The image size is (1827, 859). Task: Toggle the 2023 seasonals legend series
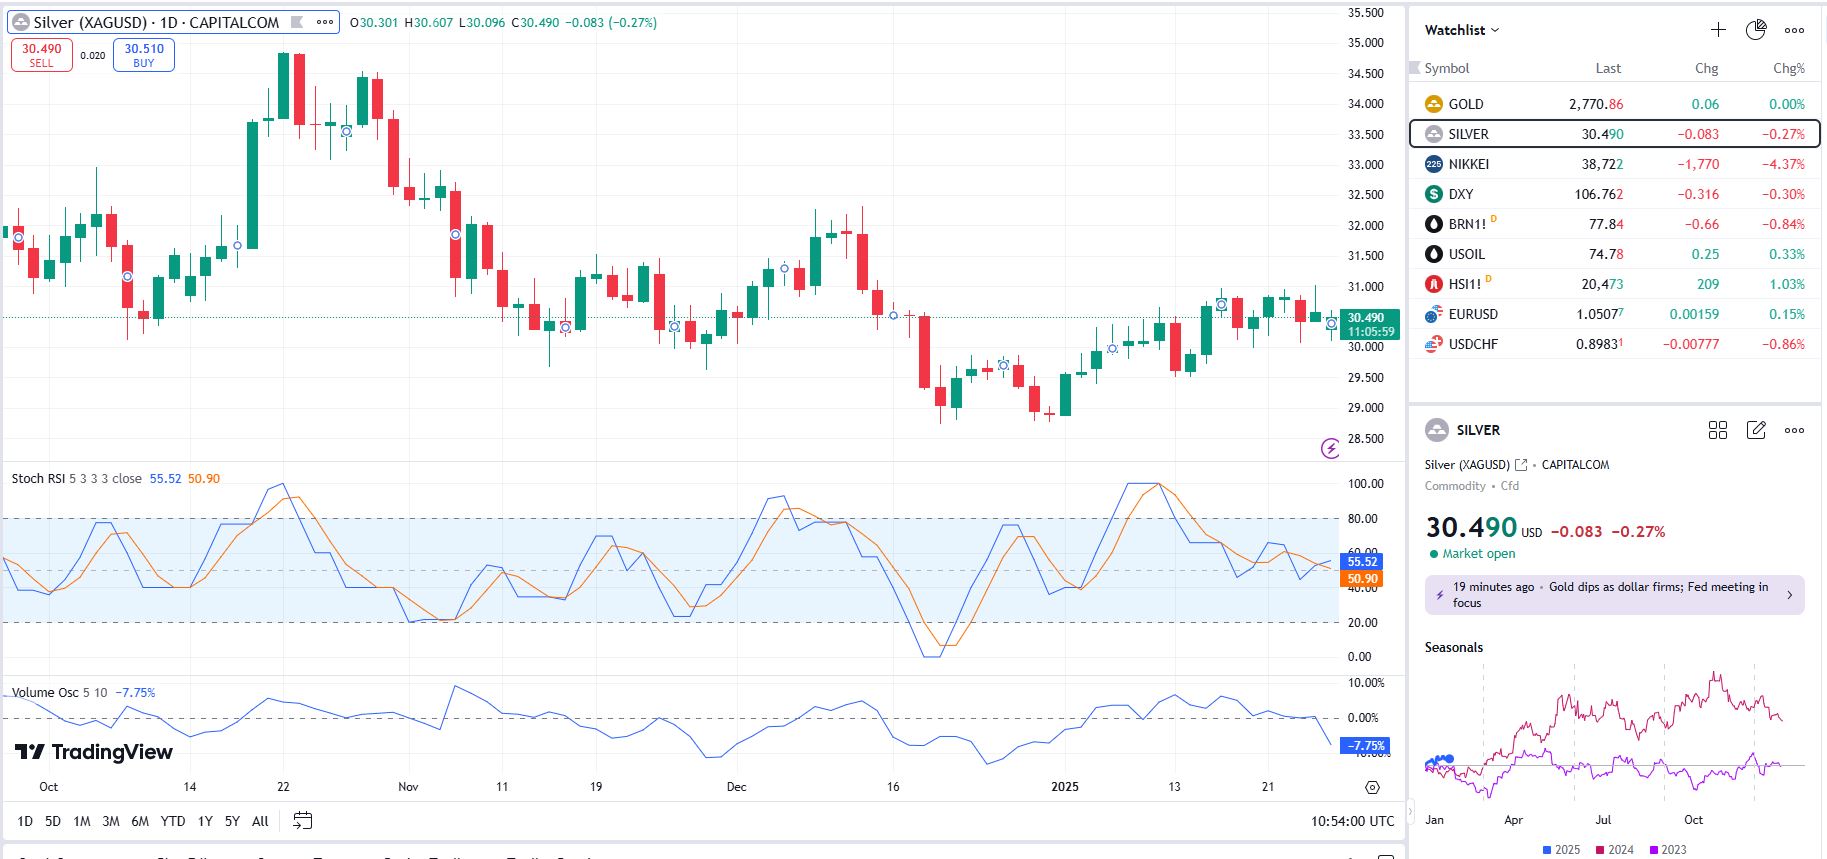[x=1667, y=849]
